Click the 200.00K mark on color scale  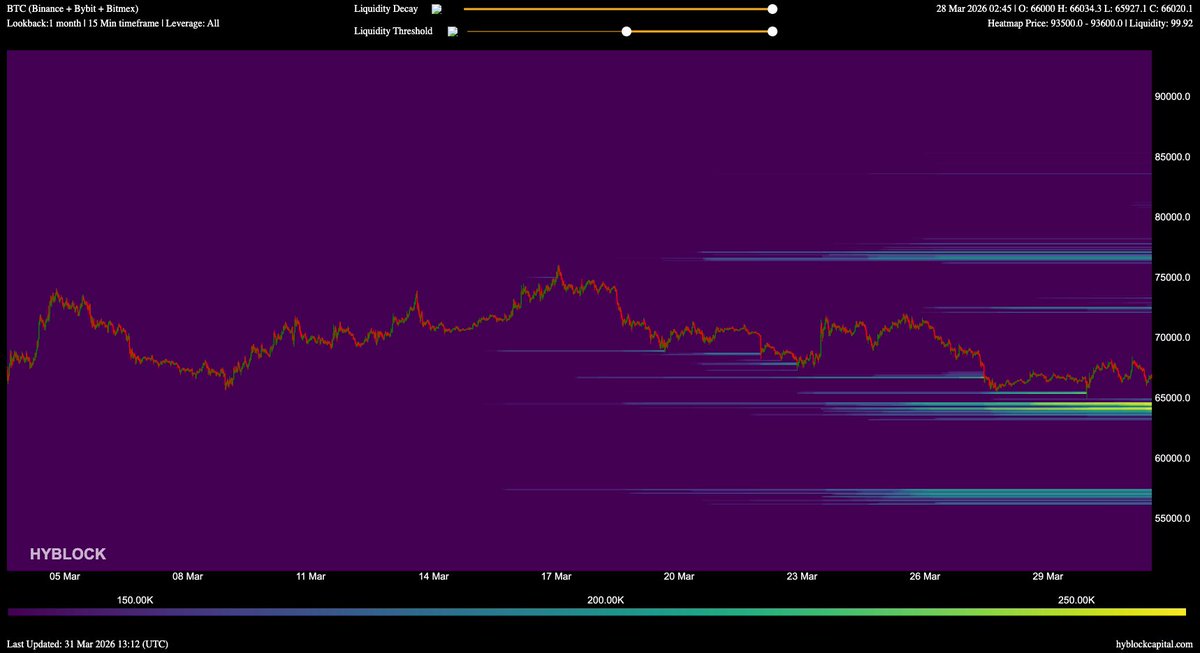click(x=606, y=600)
